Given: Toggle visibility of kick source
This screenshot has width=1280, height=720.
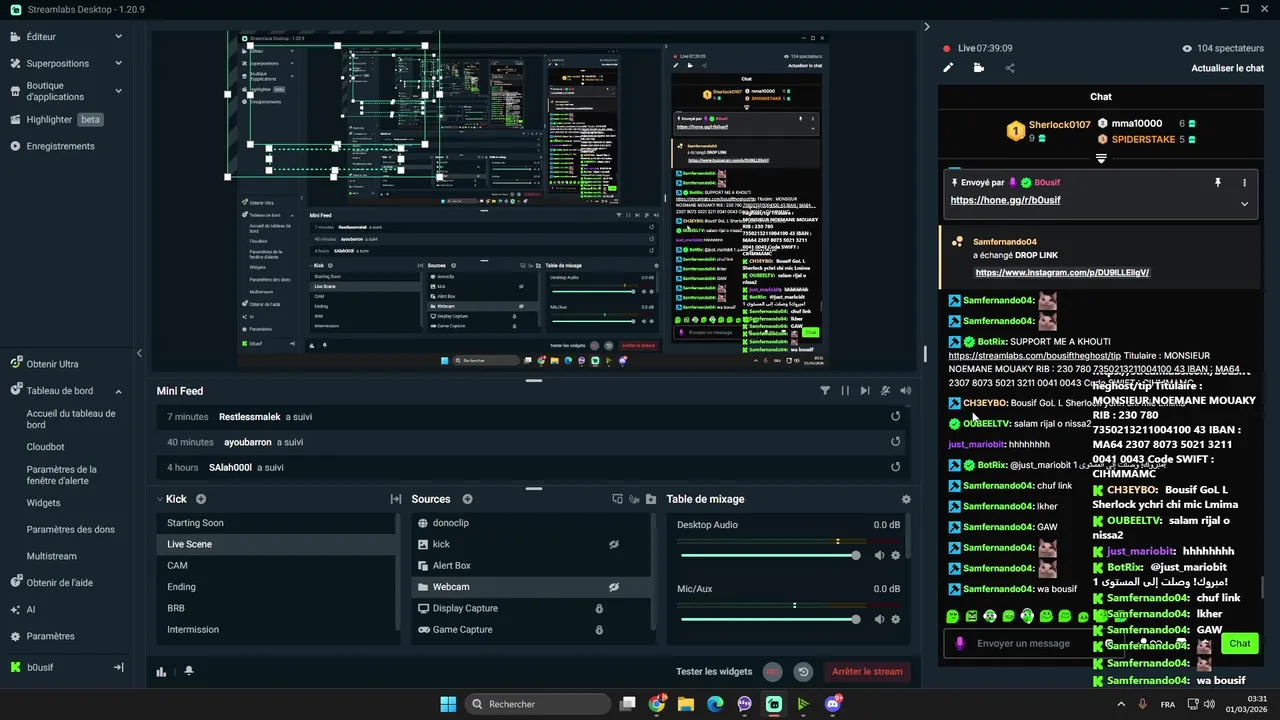Looking at the screenshot, I should (614, 544).
